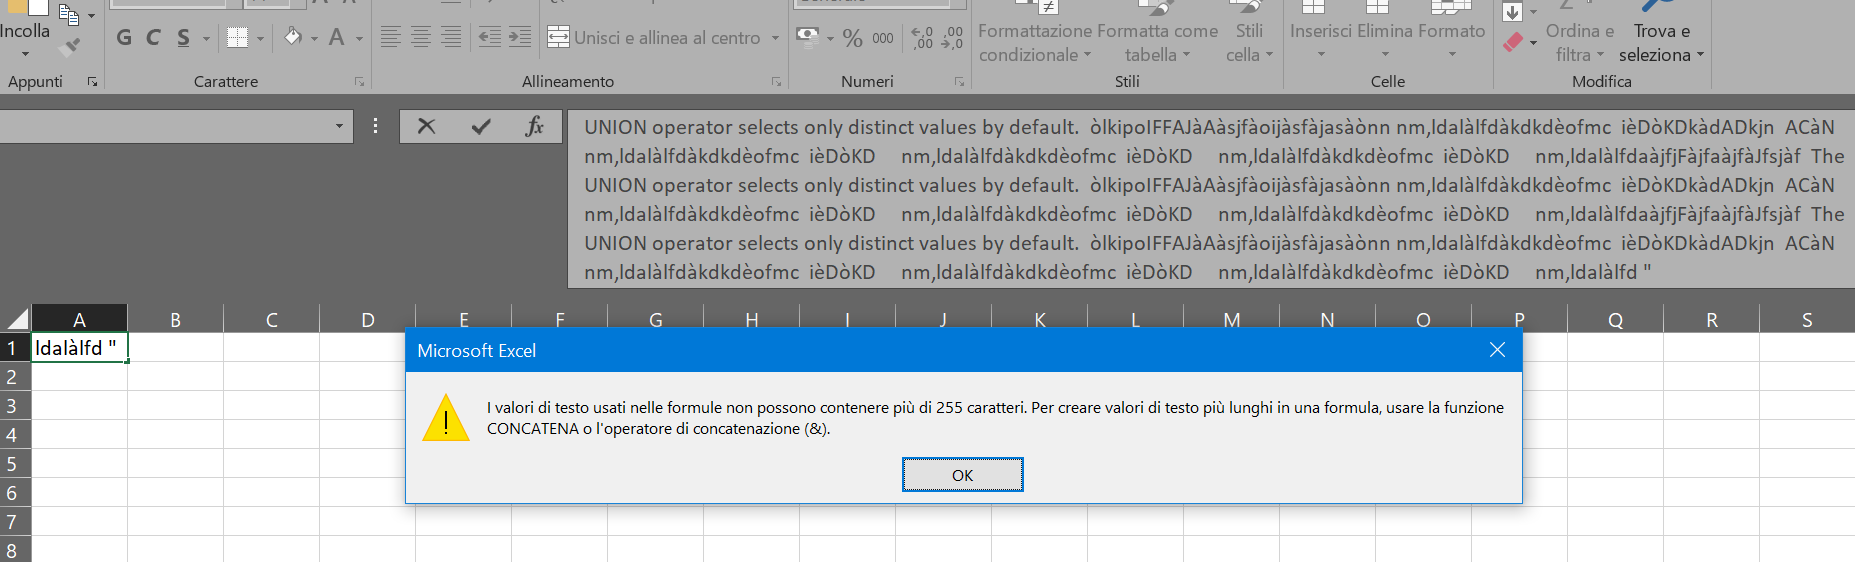Image resolution: width=1855 pixels, height=562 pixels.
Task: Click the clear eraser icon
Action: tap(1513, 42)
